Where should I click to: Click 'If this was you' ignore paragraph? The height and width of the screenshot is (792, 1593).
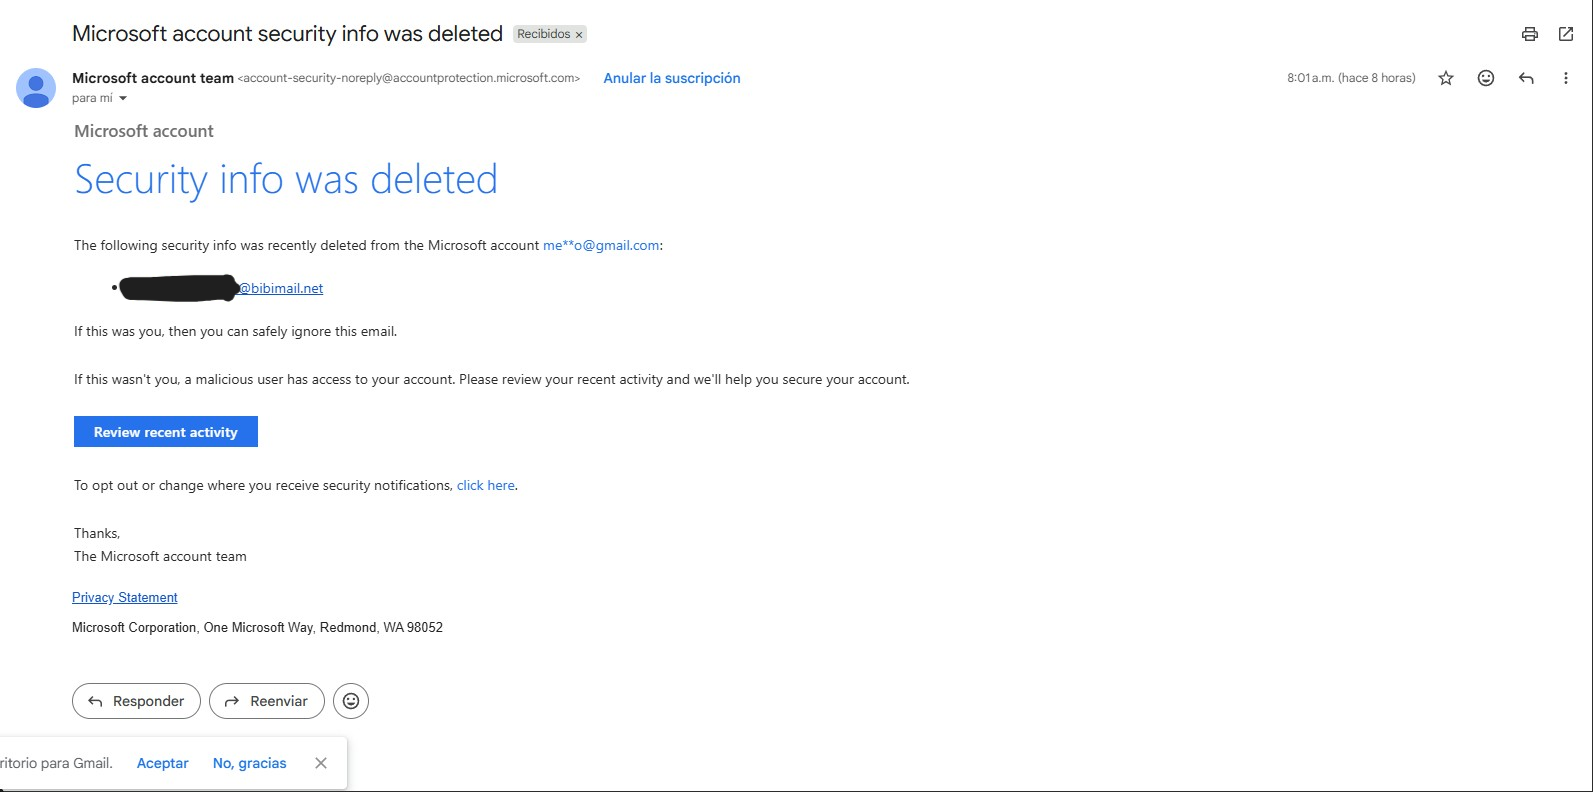[x=236, y=331]
